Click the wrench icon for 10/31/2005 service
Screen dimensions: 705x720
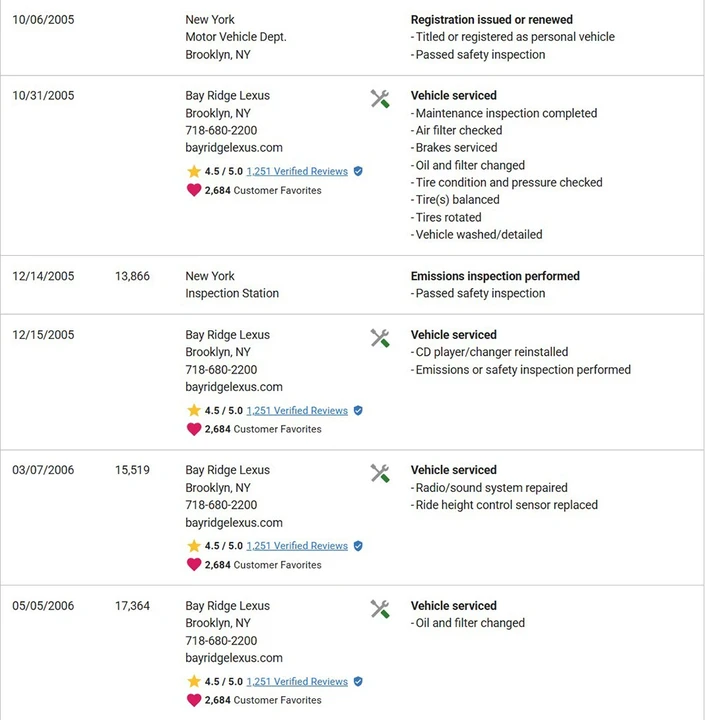click(x=380, y=98)
